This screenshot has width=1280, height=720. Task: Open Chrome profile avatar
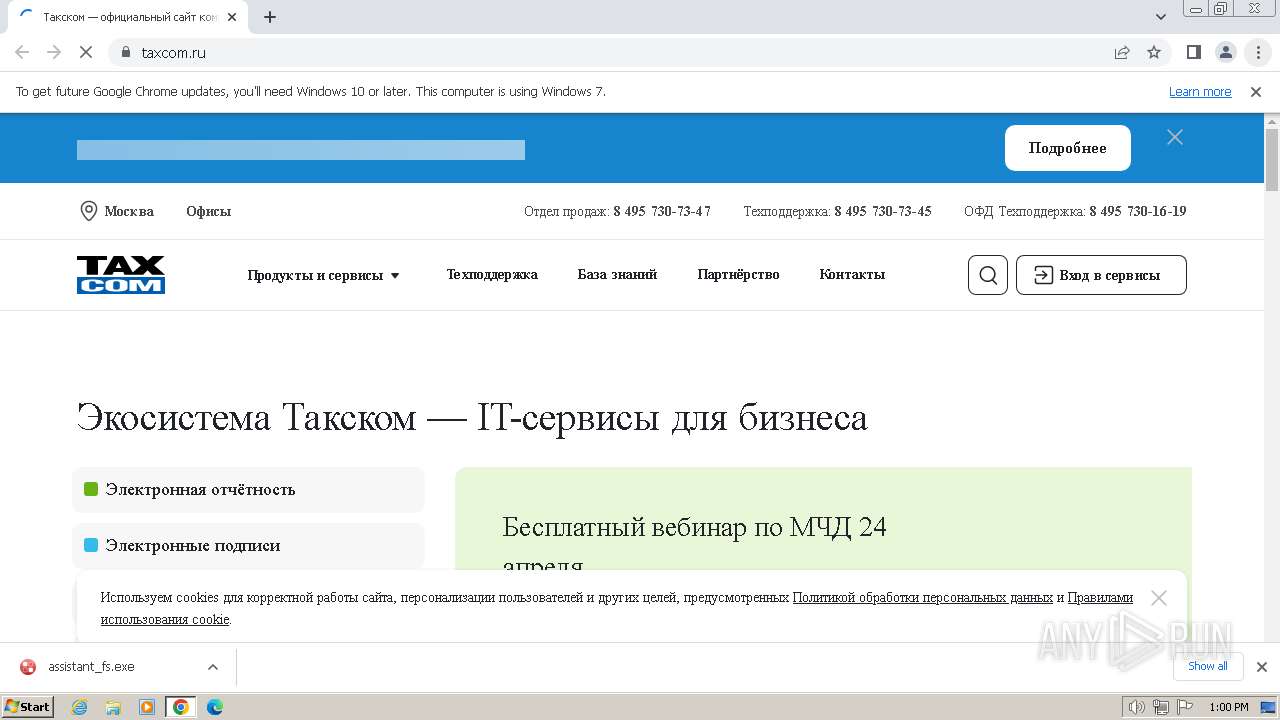(x=1226, y=52)
